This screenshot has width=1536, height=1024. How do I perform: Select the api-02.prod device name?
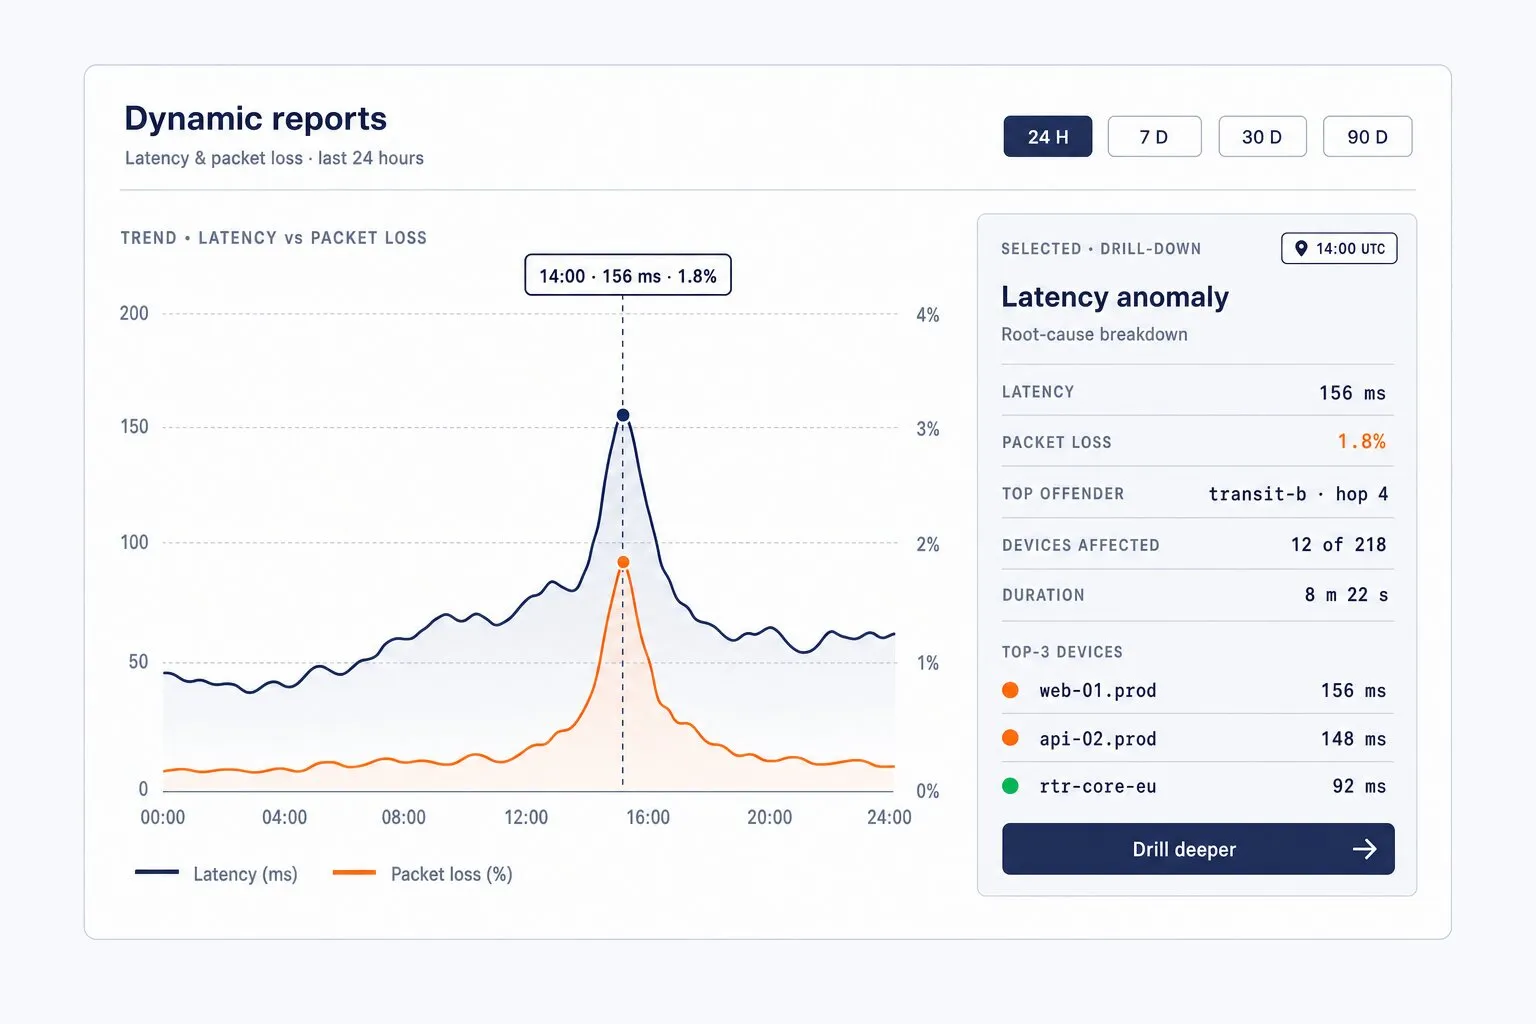[1098, 739]
